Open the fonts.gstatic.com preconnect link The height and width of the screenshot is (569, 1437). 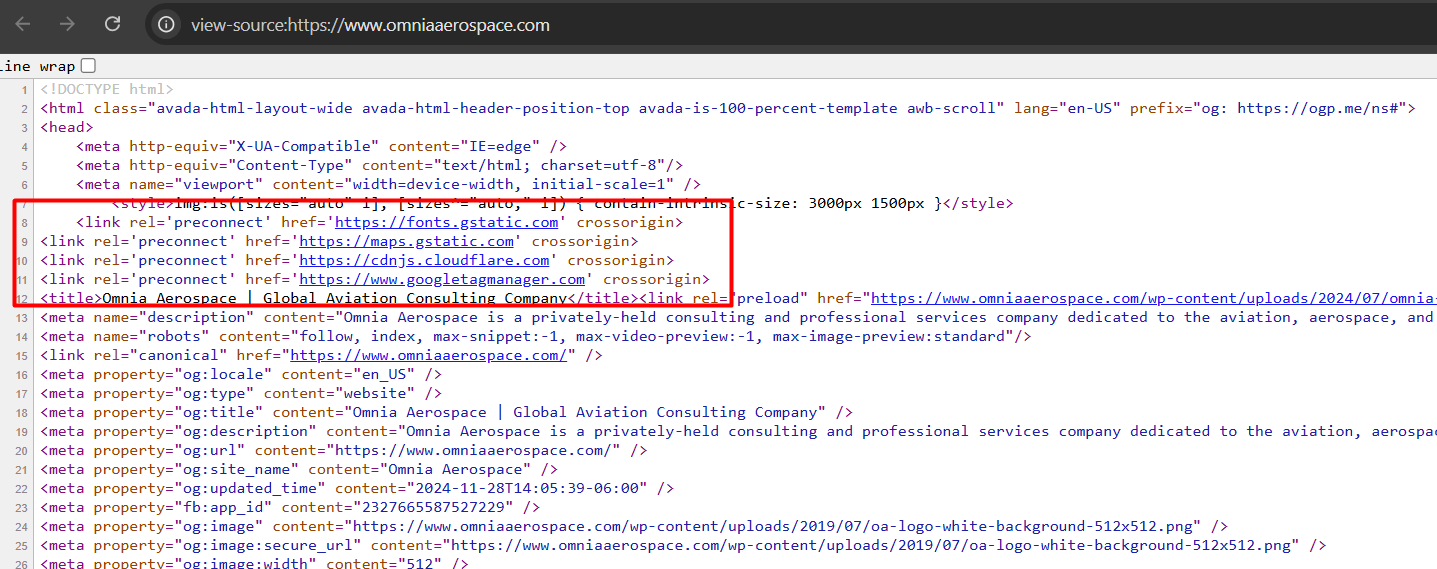coord(446,222)
